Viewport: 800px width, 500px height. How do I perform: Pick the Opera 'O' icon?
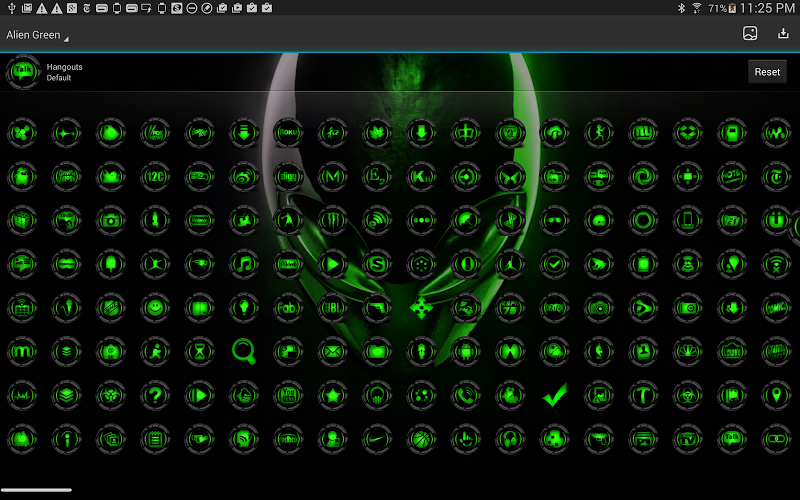(x=466, y=264)
